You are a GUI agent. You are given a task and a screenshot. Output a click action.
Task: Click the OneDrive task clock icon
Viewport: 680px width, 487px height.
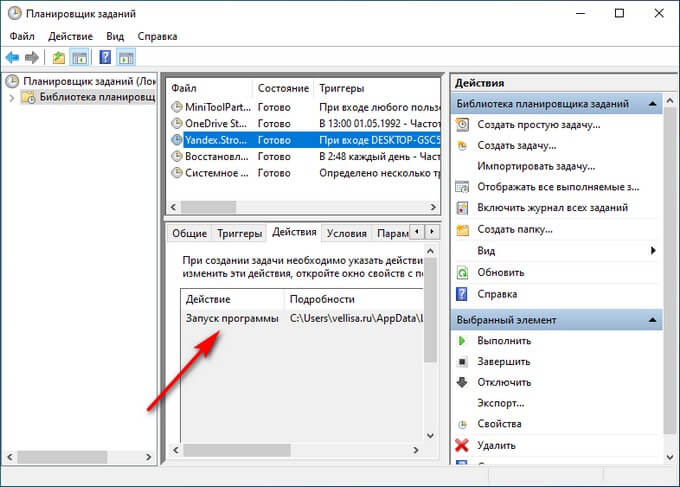click(x=177, y=123)
